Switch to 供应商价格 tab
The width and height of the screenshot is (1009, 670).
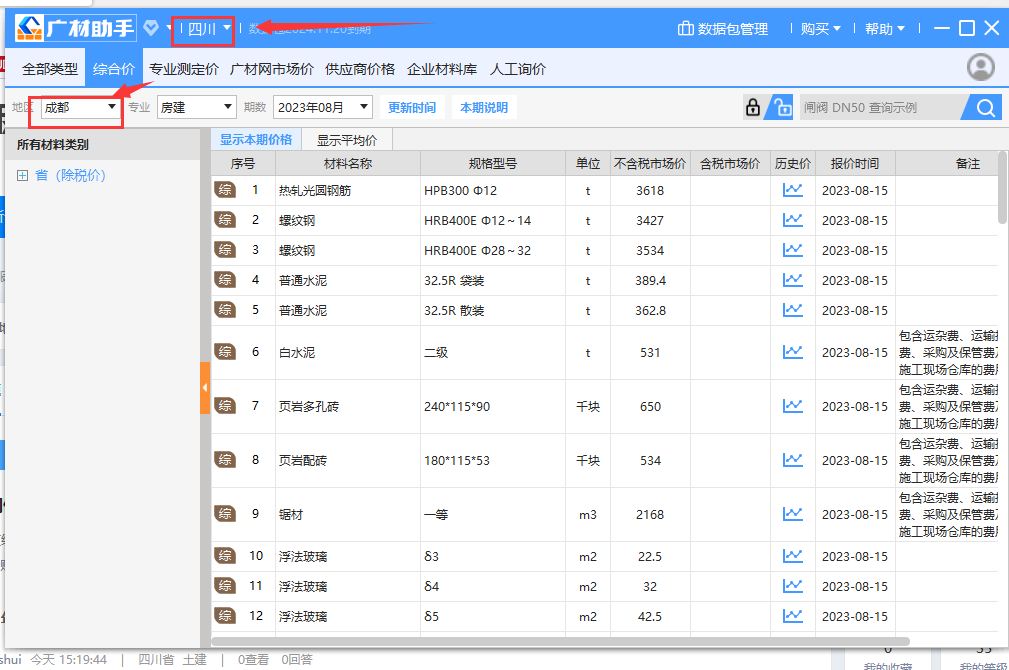click(360, 69)
